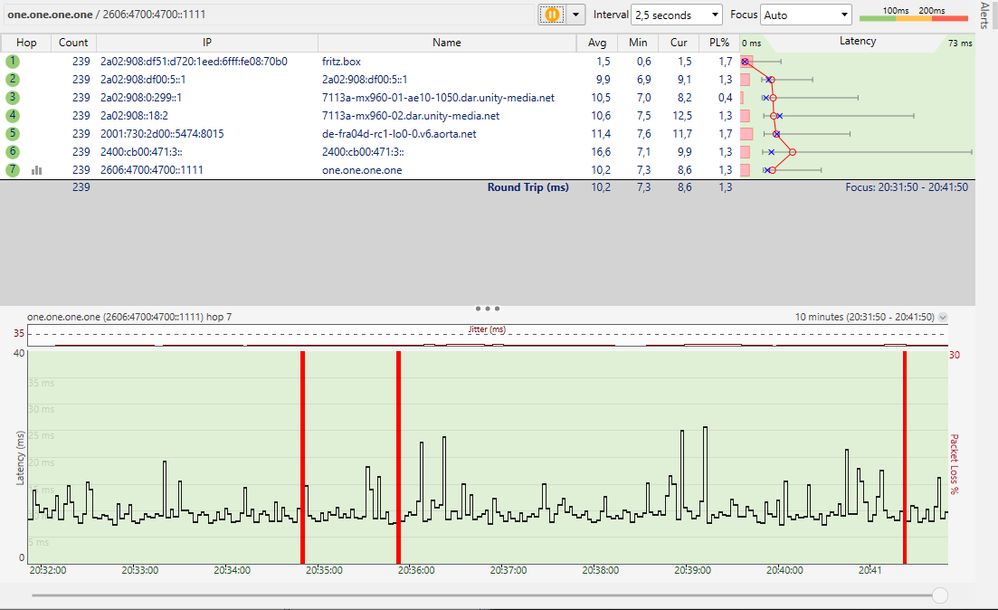Click the bottom timeline slider handle
The width and height of the screenshot is (998, 610).
coord(939,595)
